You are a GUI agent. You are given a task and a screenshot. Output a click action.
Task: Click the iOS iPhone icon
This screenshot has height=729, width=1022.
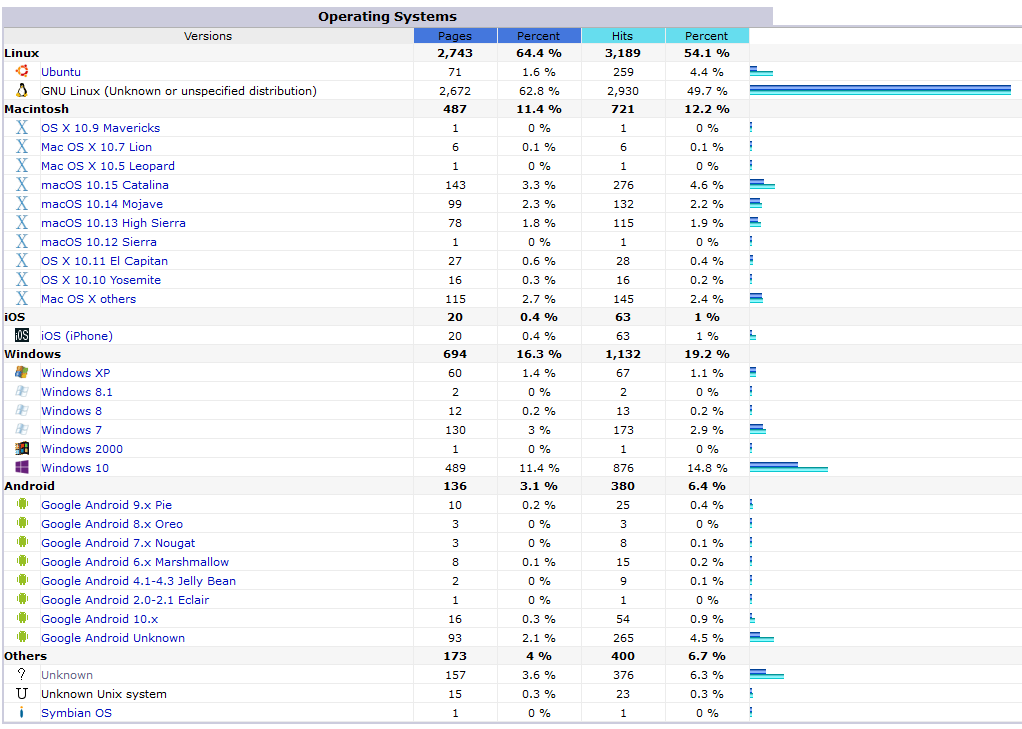22,336
